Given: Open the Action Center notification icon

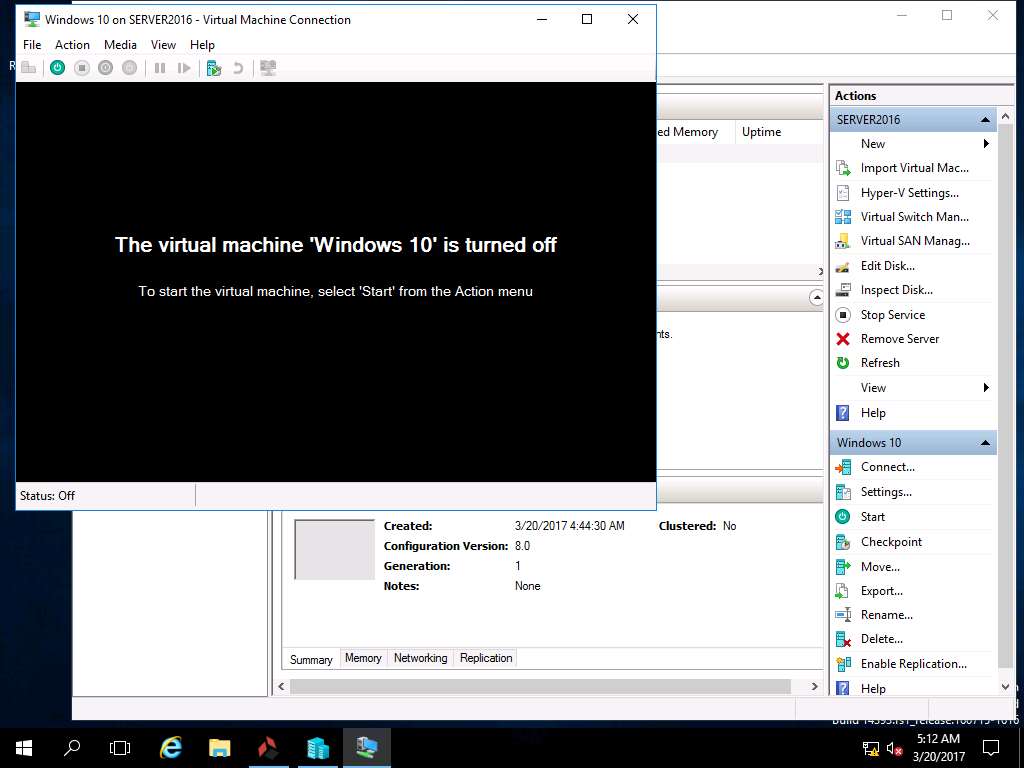Looking at the screenshot, I should [991, 748].
